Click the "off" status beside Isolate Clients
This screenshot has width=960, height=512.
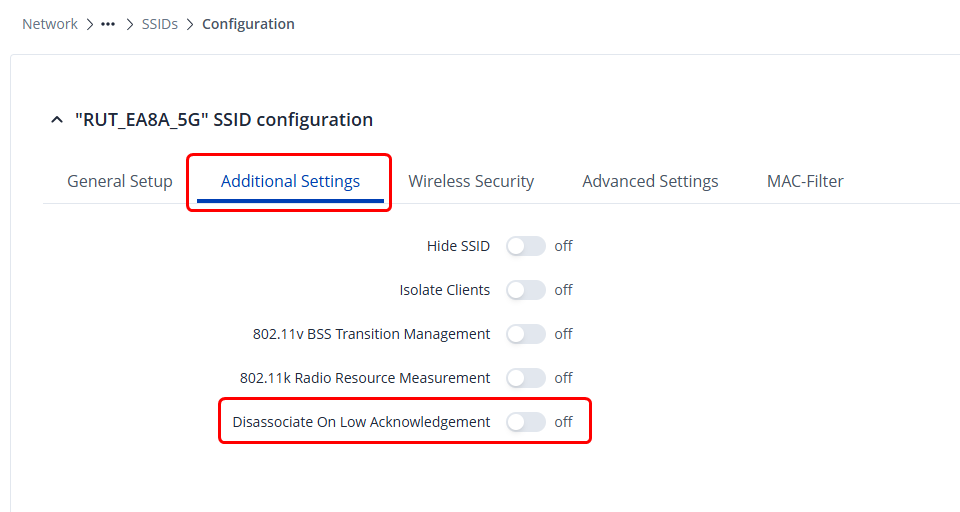[564, 290]
